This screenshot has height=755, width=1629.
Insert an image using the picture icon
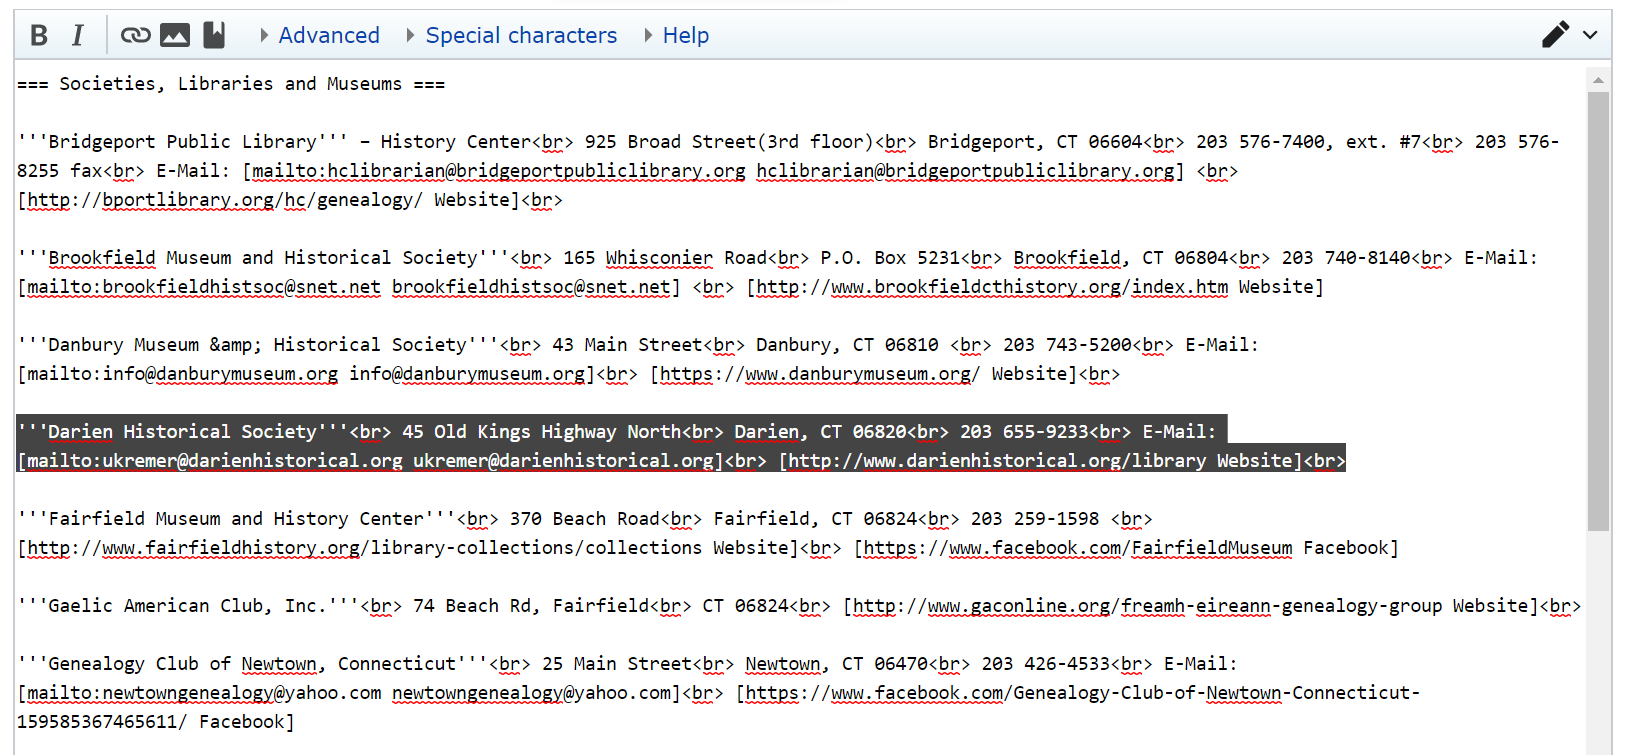pyautogui.click(x=175, y=35)
